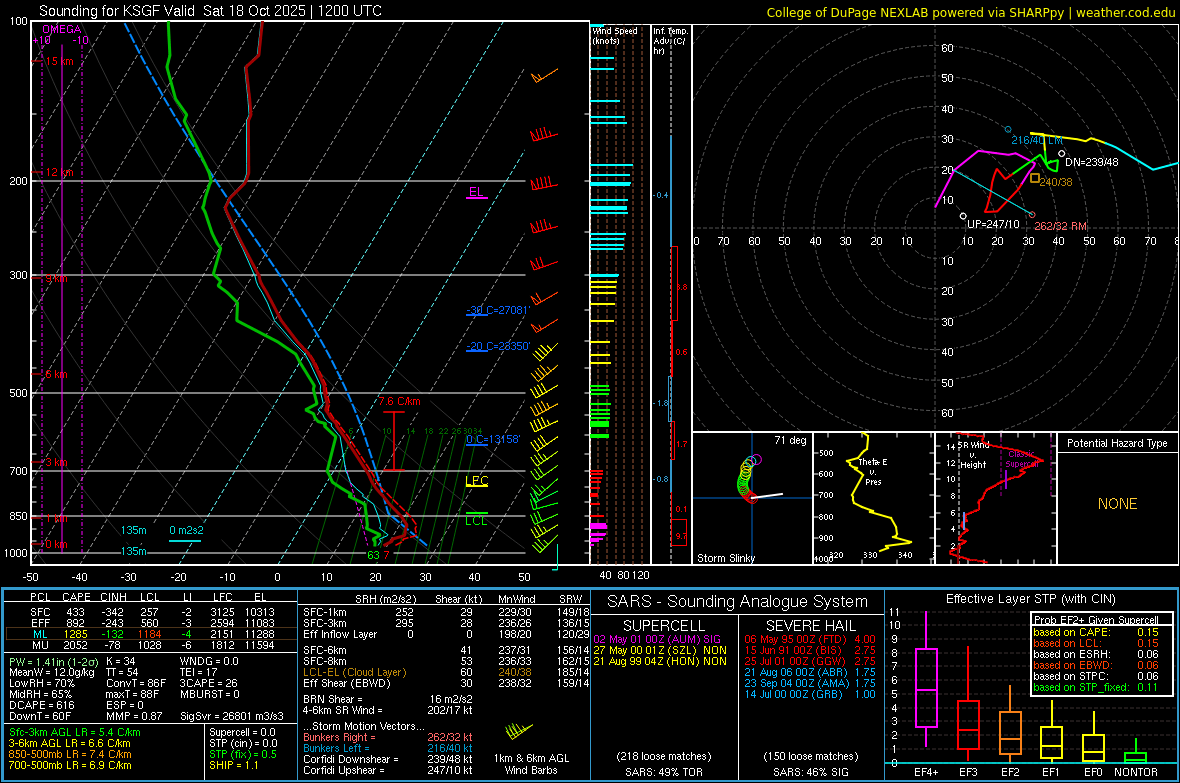This screenshot has width=1180, height=783.
Task: Click the magenta EF4+ box plot
Action: (x=926, y=680)
